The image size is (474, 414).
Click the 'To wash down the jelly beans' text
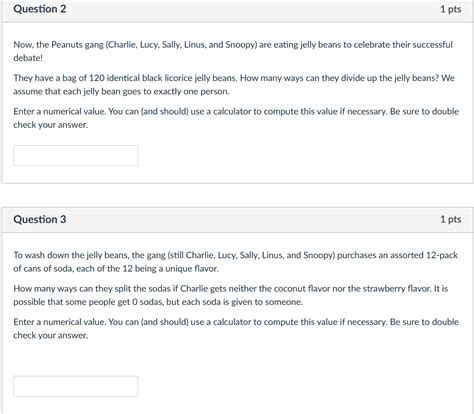(236, 262)
